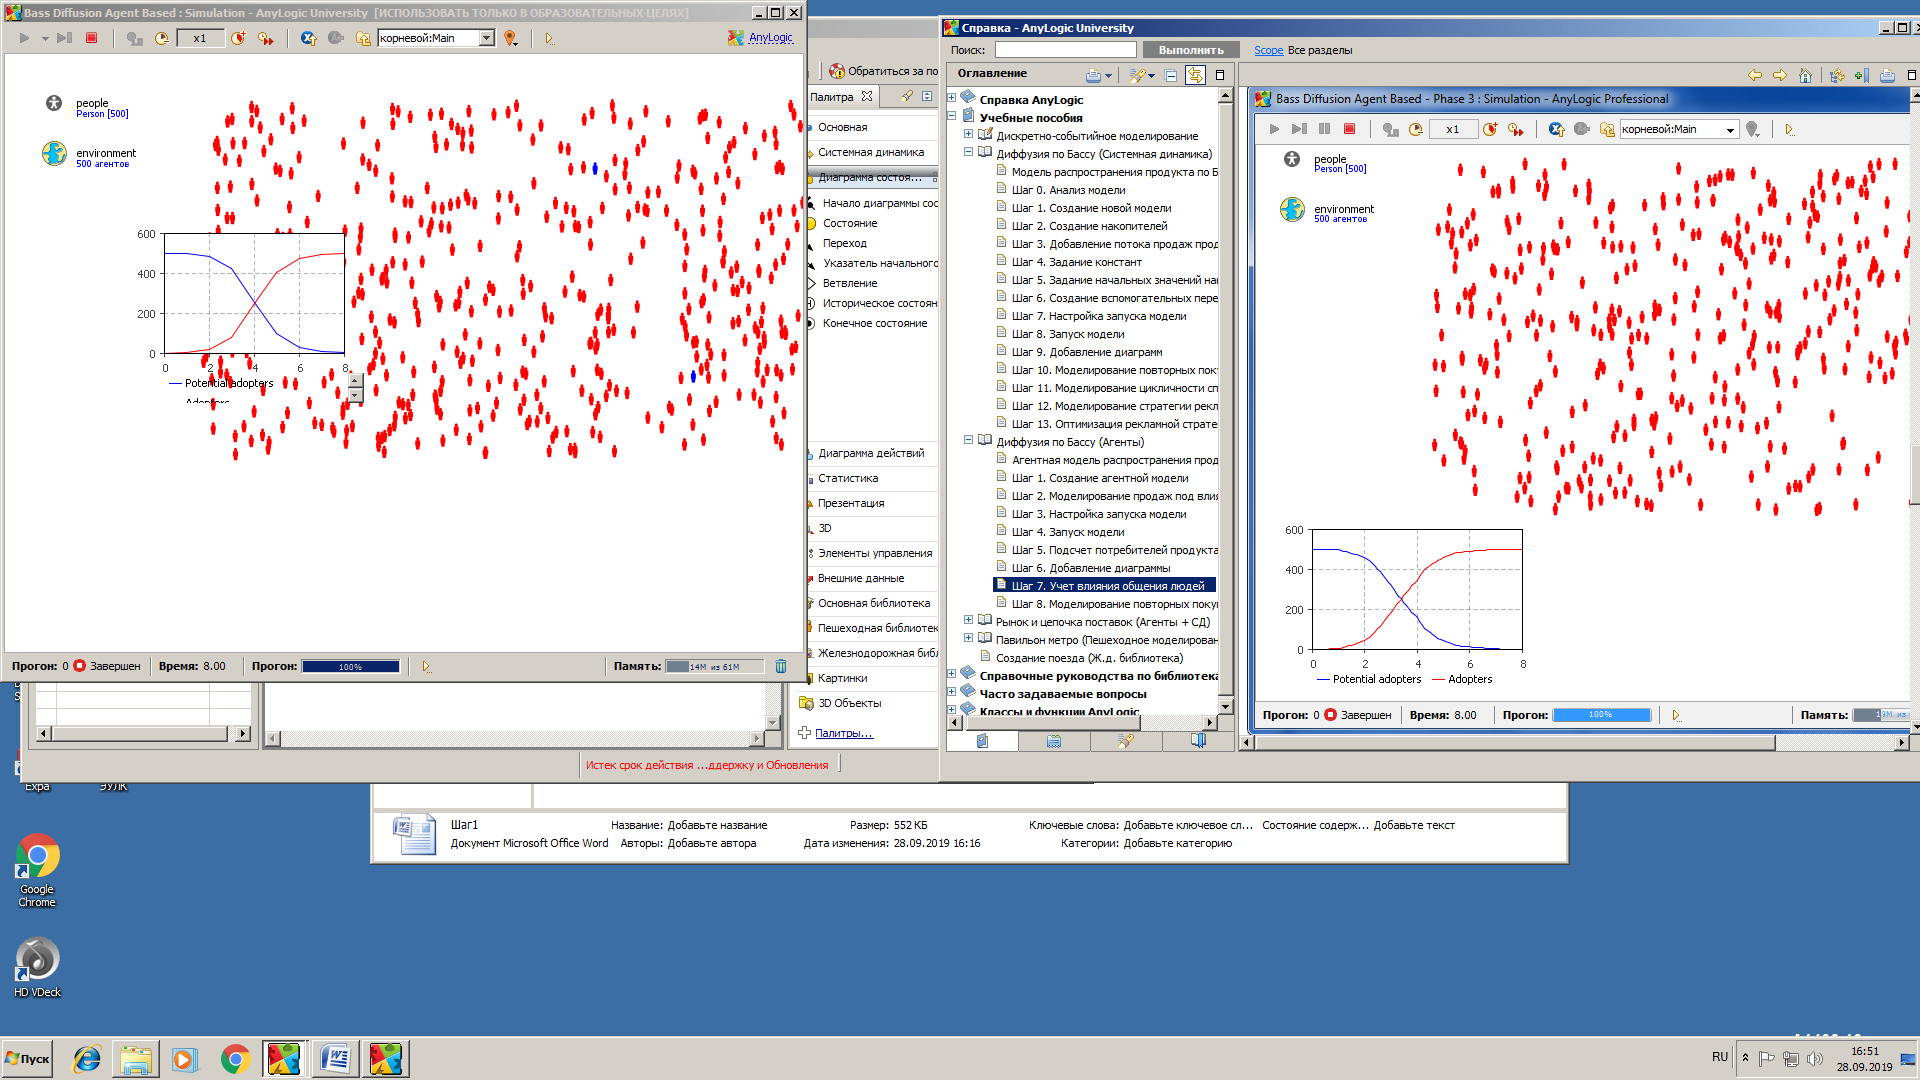The image size is (1920, 1080).
Task: Click the print page icon in help viewer toolbar
Action: pos(1887,75)
